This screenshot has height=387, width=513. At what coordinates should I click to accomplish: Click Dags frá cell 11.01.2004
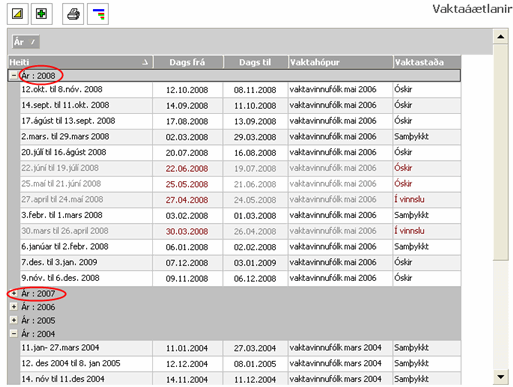187,348
